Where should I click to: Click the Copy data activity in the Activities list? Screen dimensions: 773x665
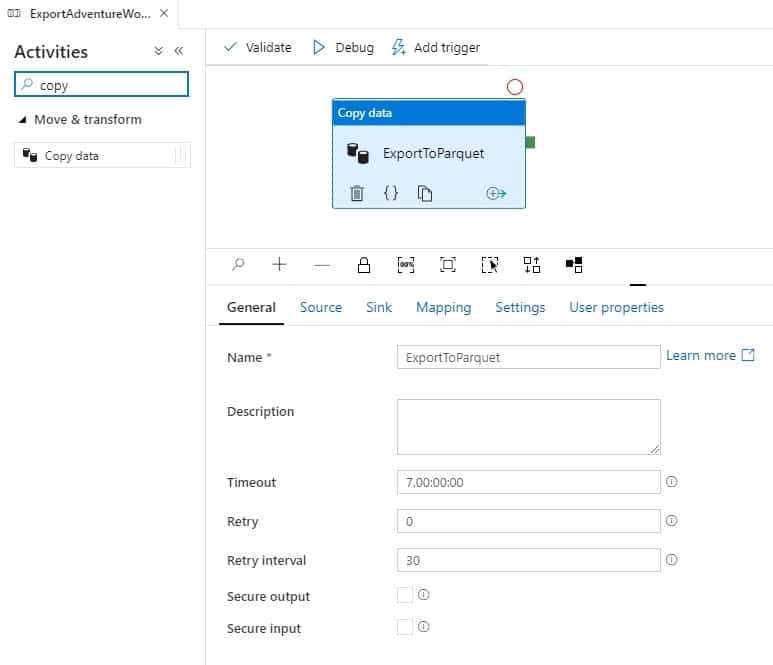pos(102,155)
